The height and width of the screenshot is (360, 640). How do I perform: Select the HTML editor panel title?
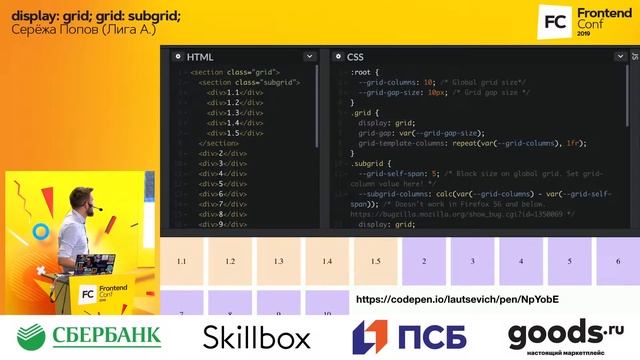(x=200, y=57)
